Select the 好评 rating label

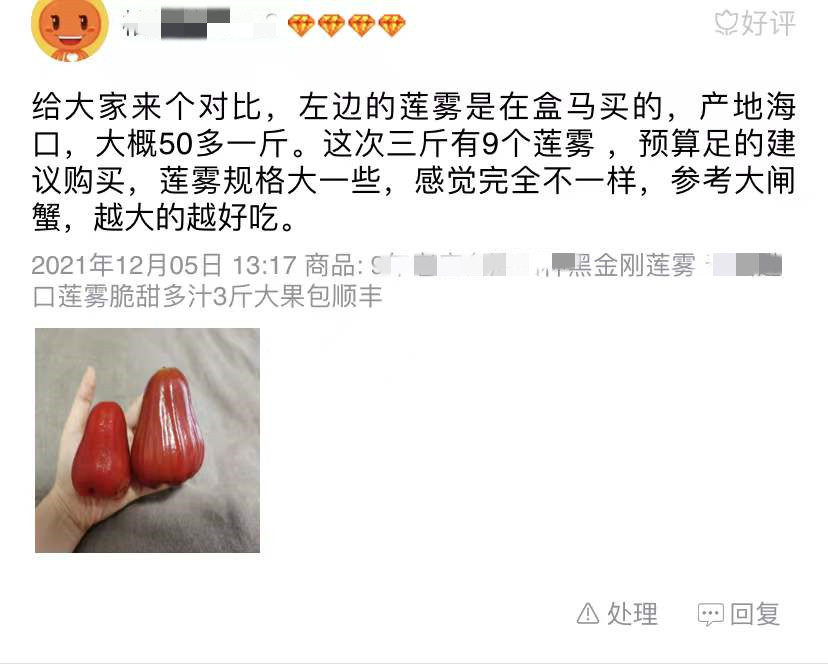click(768, 23)
